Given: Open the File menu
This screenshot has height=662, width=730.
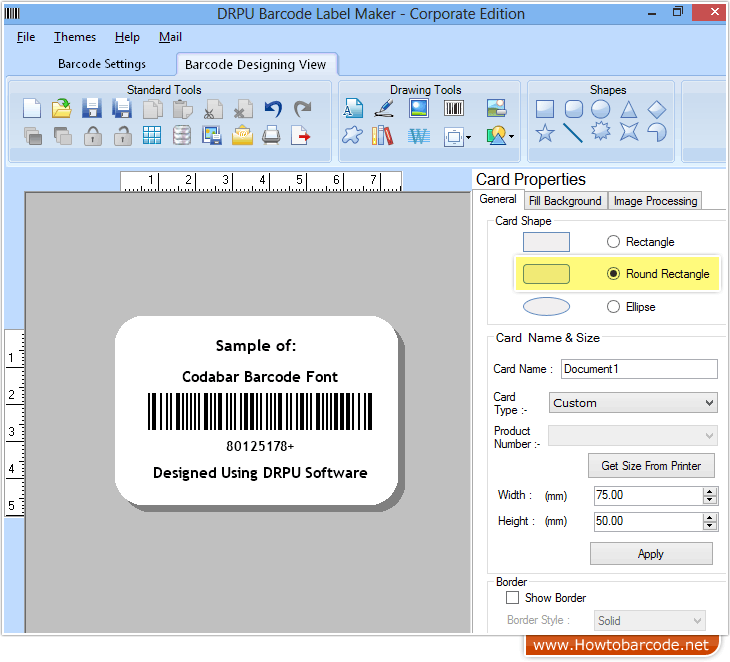Looking at the screenshot, I should click(26, 37).
